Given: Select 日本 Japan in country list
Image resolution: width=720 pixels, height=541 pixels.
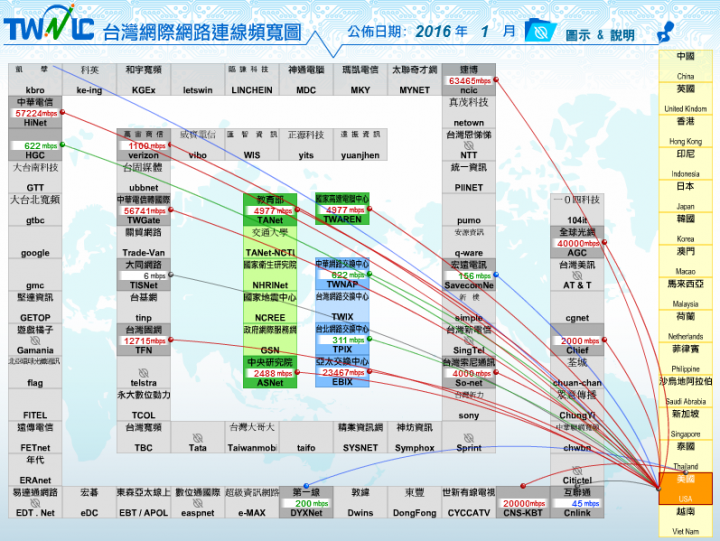Looking at the screenshot, I should click(x=685, y=196).
